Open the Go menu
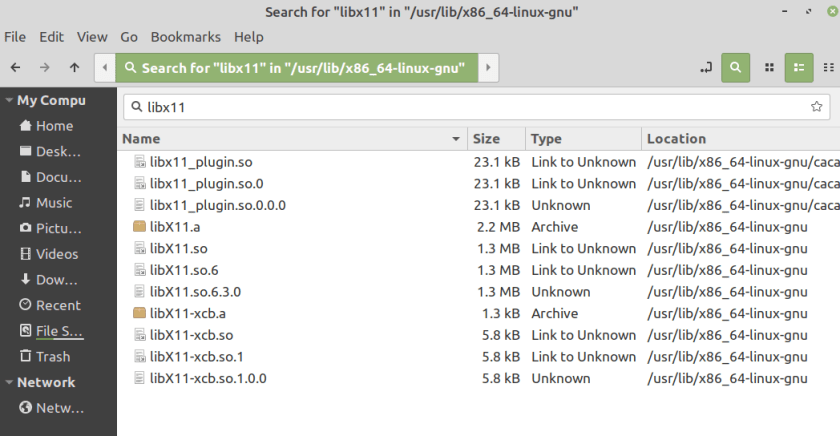Image resolution: width=840 pixels, height=436 pixels. (x=129, y=37)
